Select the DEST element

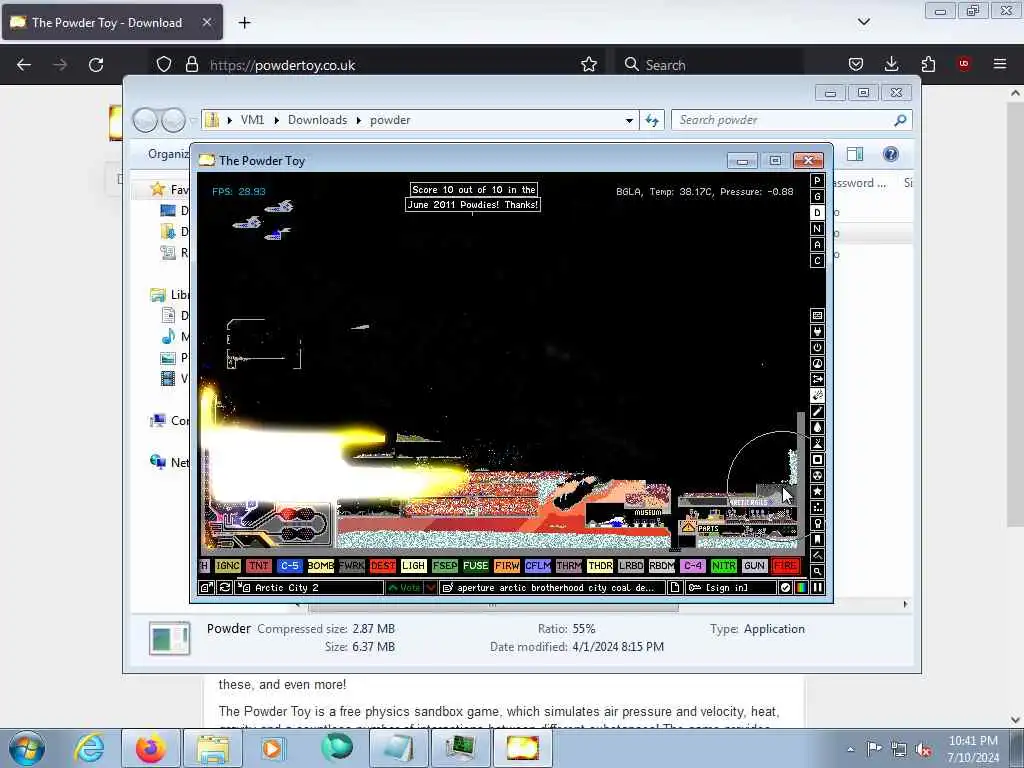point(383,566)
